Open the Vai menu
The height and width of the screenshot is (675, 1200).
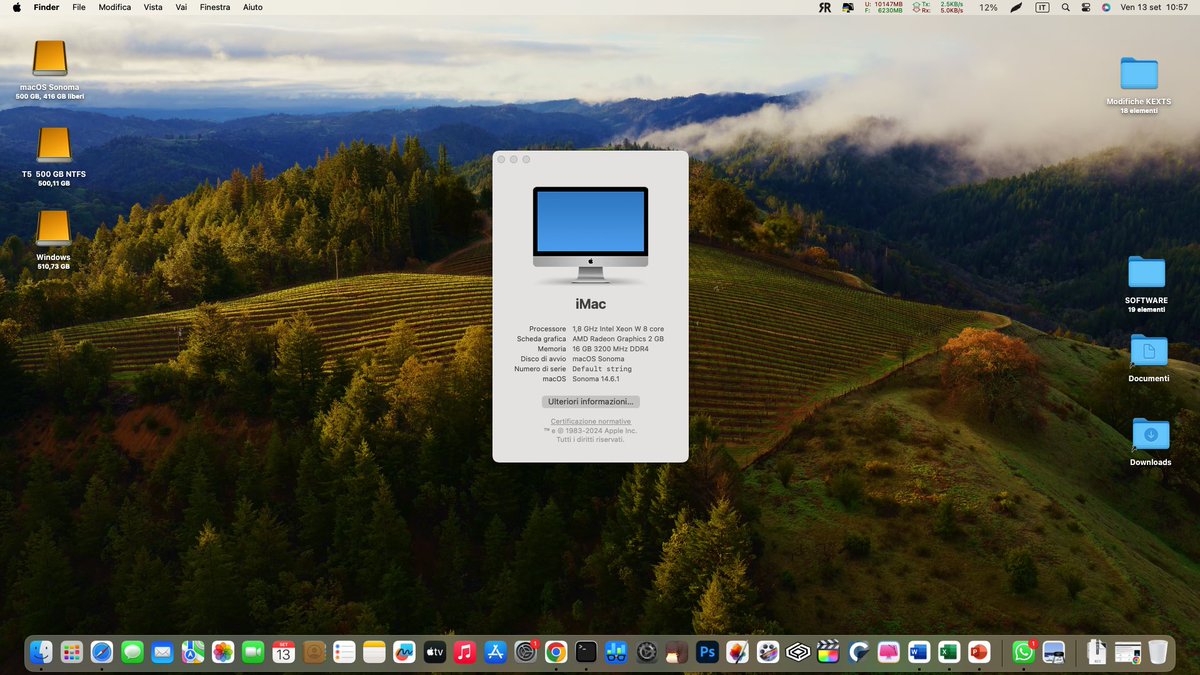181,7
